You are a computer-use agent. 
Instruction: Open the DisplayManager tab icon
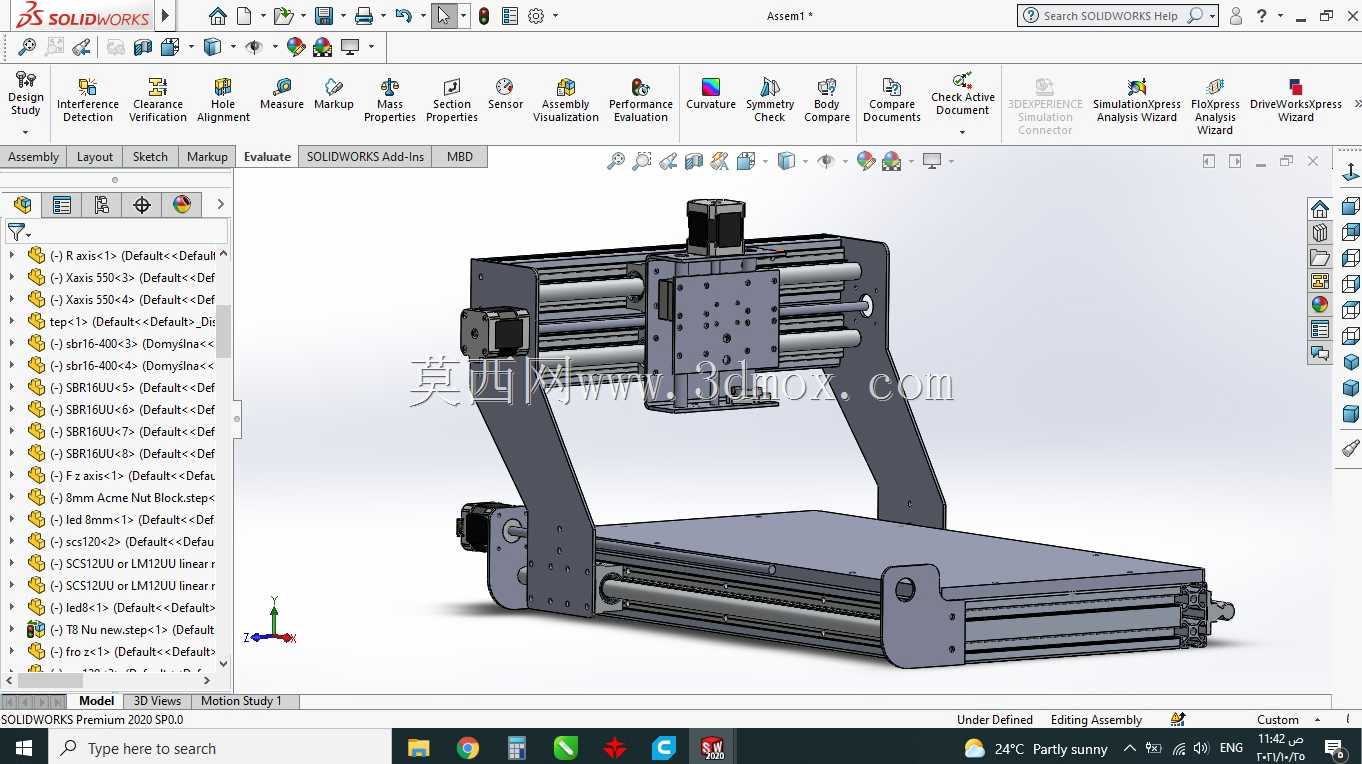click(x=182, y=205)
